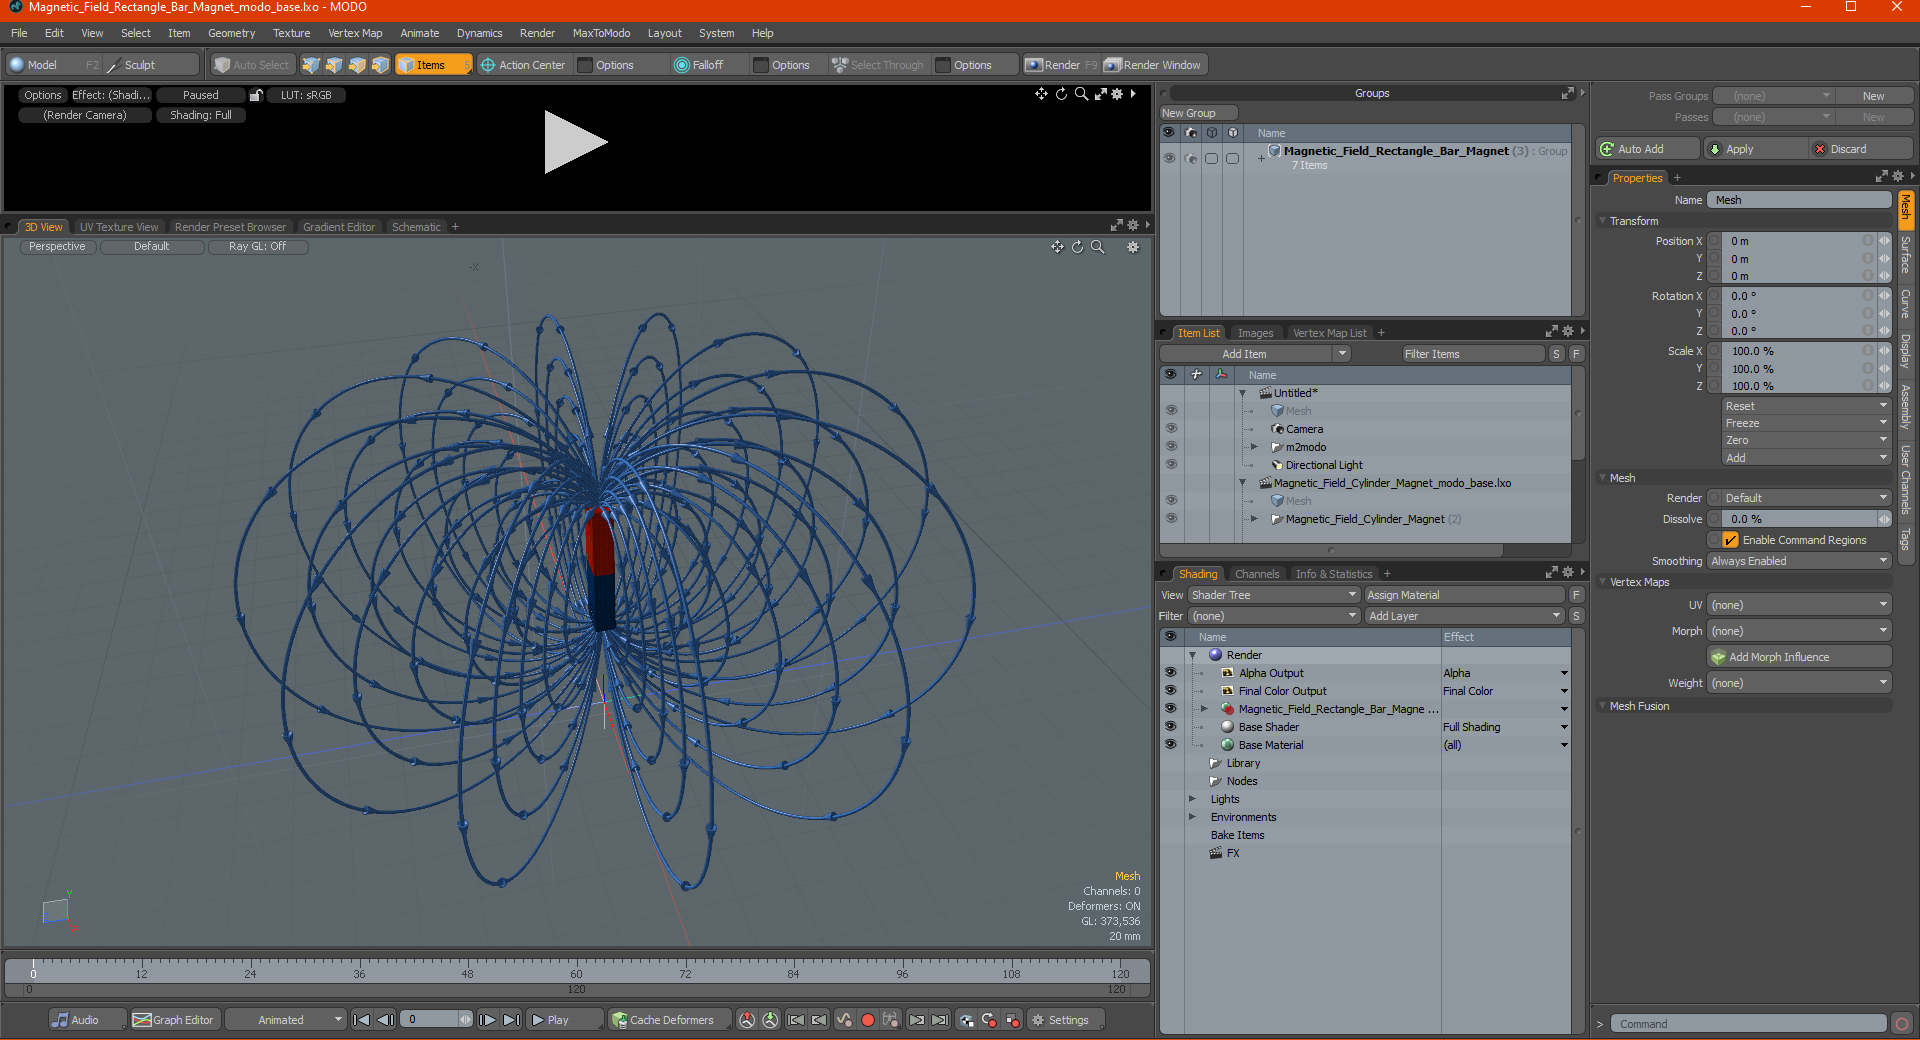Open 3D viewport settings gear
This screenshot has width=1920, height=1040.
tap(1133, 247)
